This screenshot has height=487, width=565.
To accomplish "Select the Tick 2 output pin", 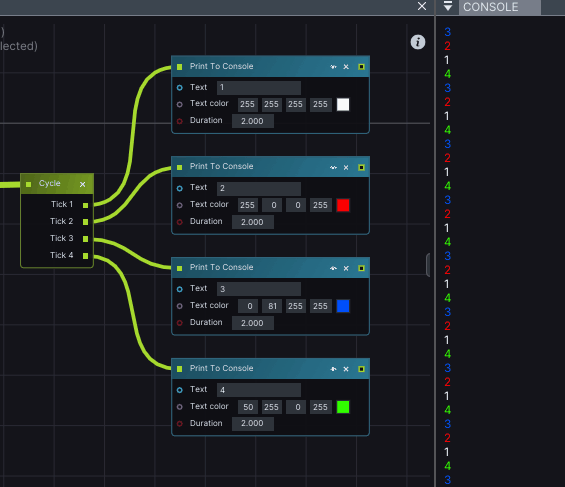I will tap(85, 222).
